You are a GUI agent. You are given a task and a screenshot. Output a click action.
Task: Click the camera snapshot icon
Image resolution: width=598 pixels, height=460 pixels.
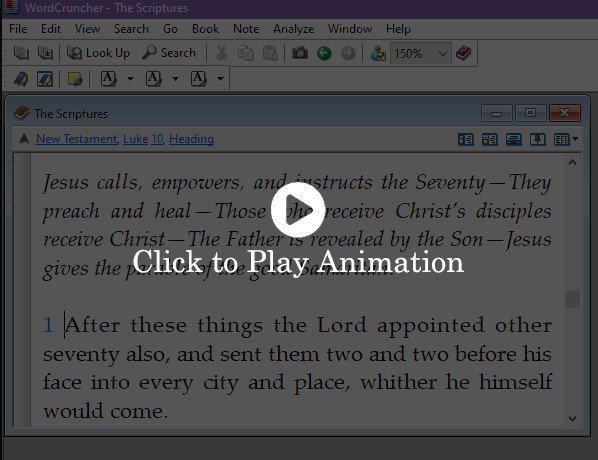pyautogui.click(x=300, y=53)
